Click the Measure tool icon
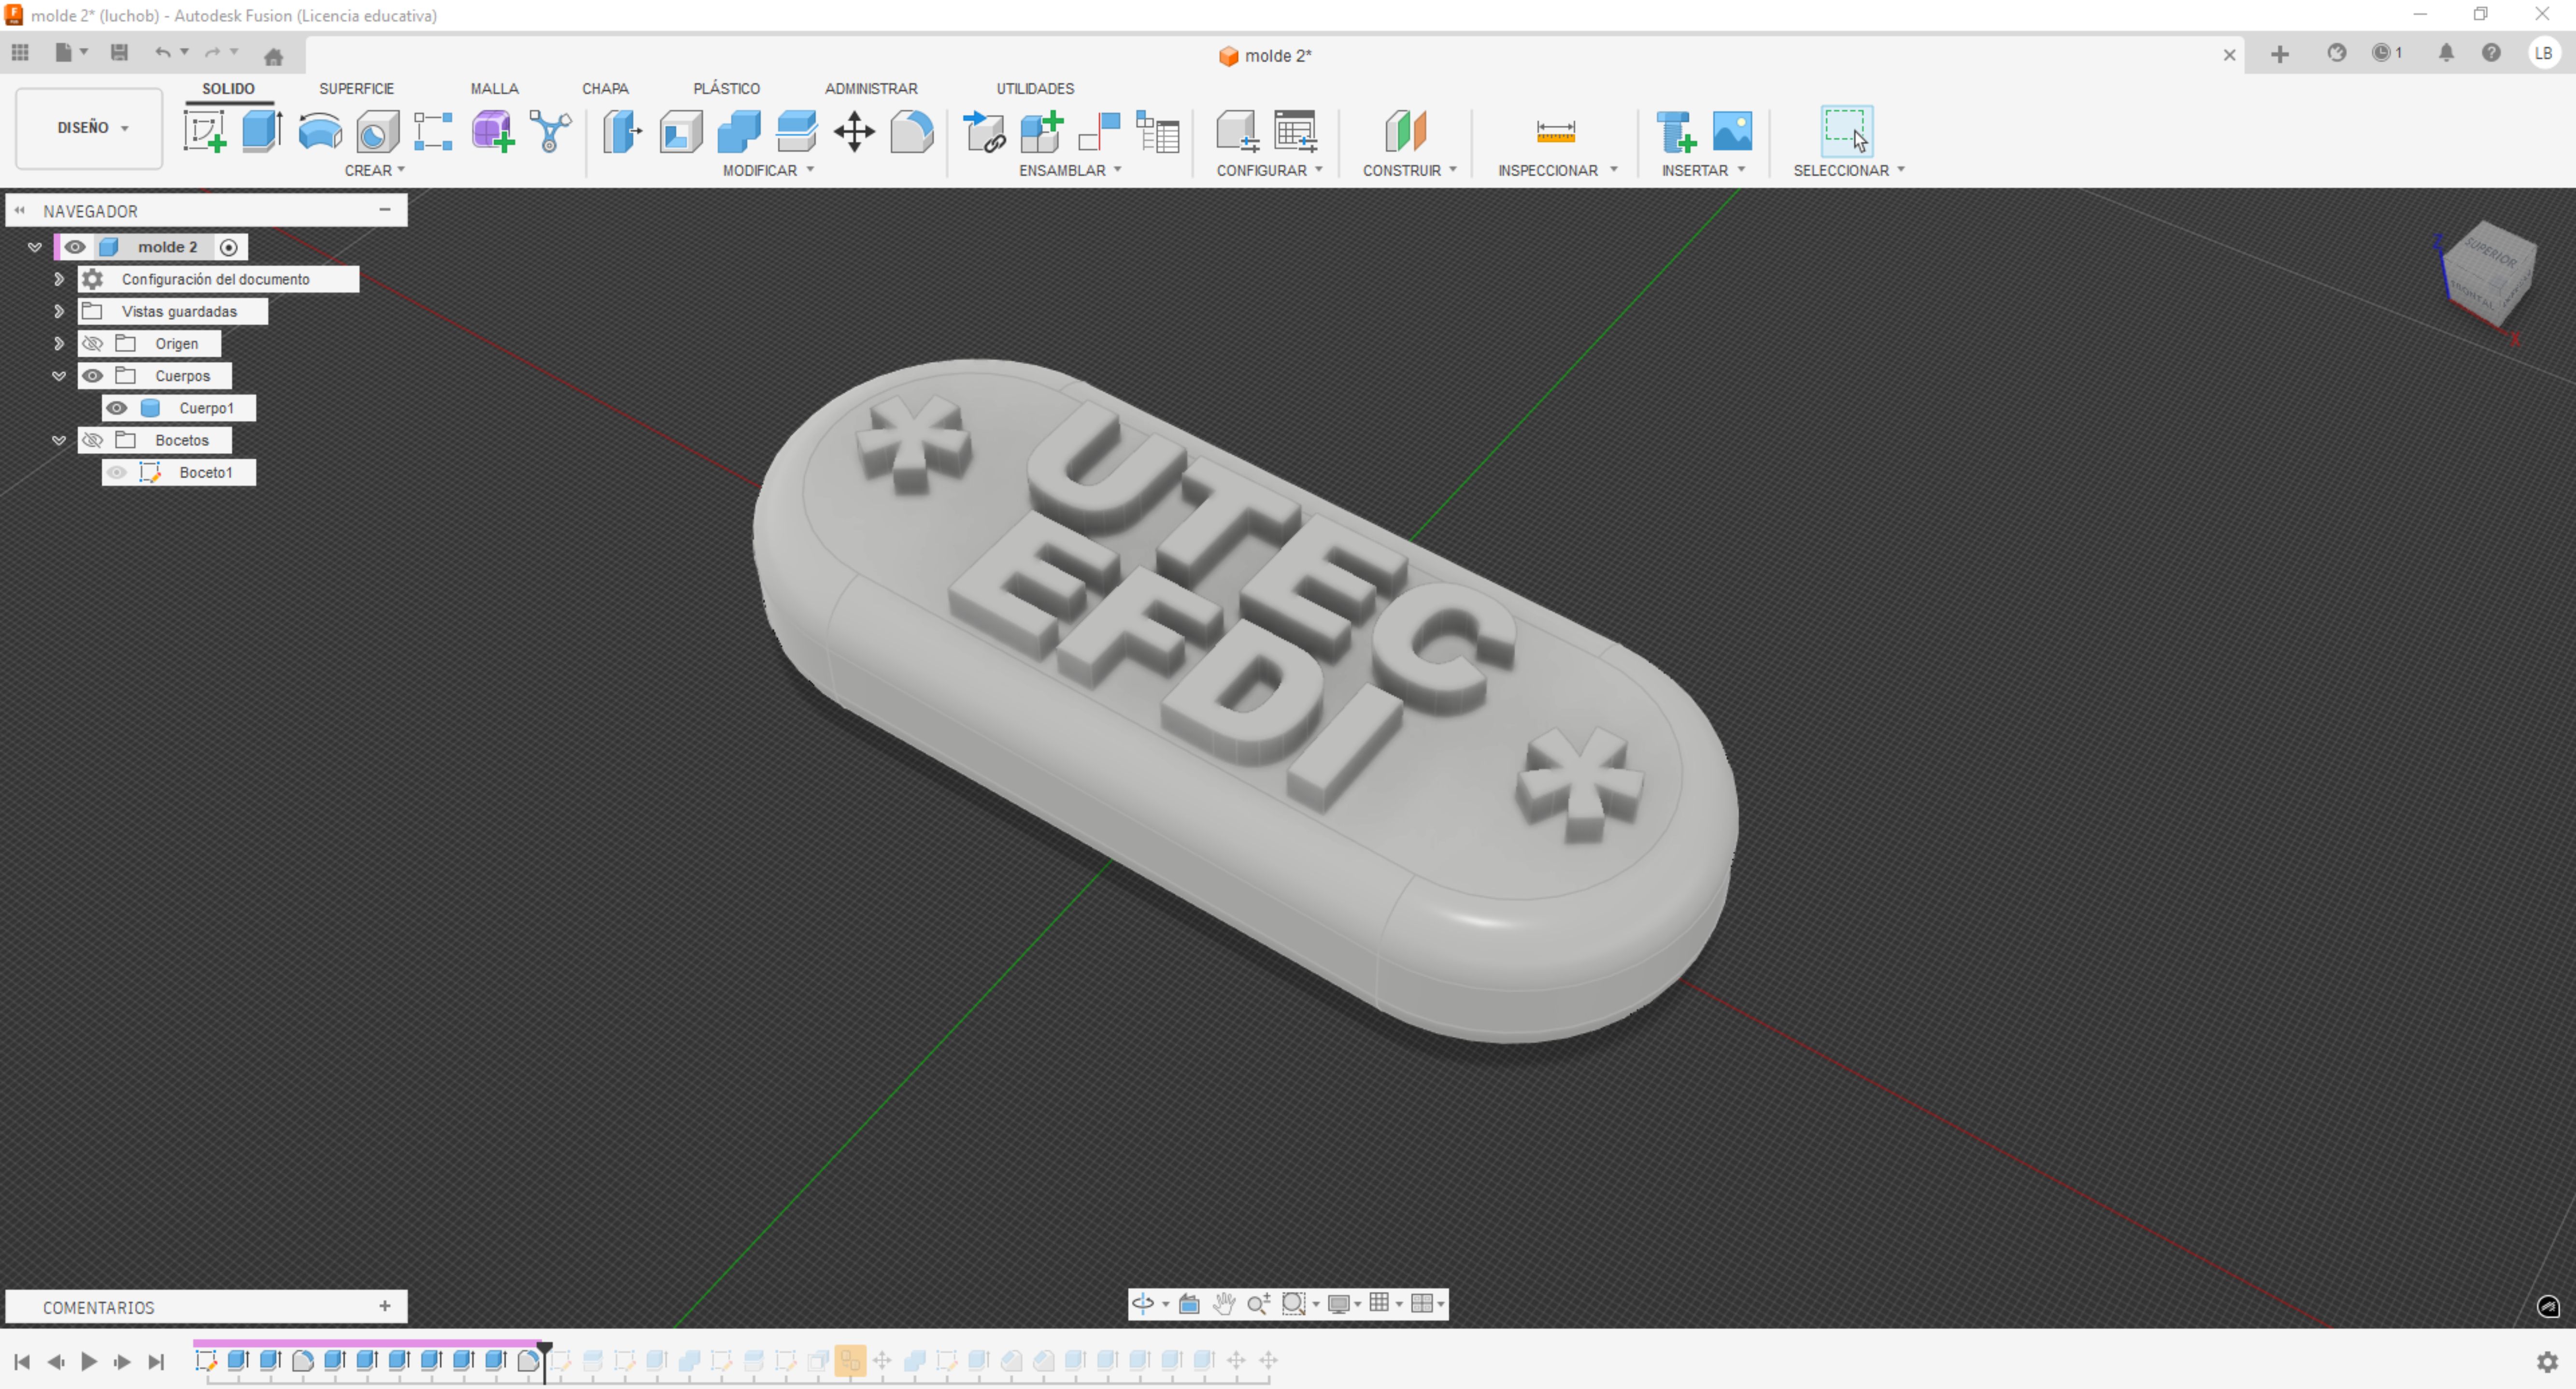Viewport: 2576px width, 1389px height. pos(1555,131)
